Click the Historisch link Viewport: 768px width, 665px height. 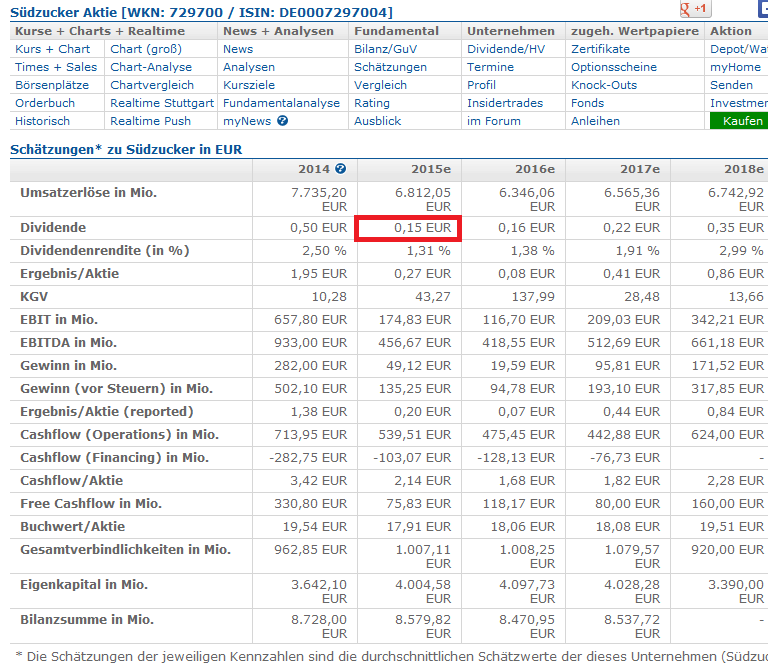[43, 121]
